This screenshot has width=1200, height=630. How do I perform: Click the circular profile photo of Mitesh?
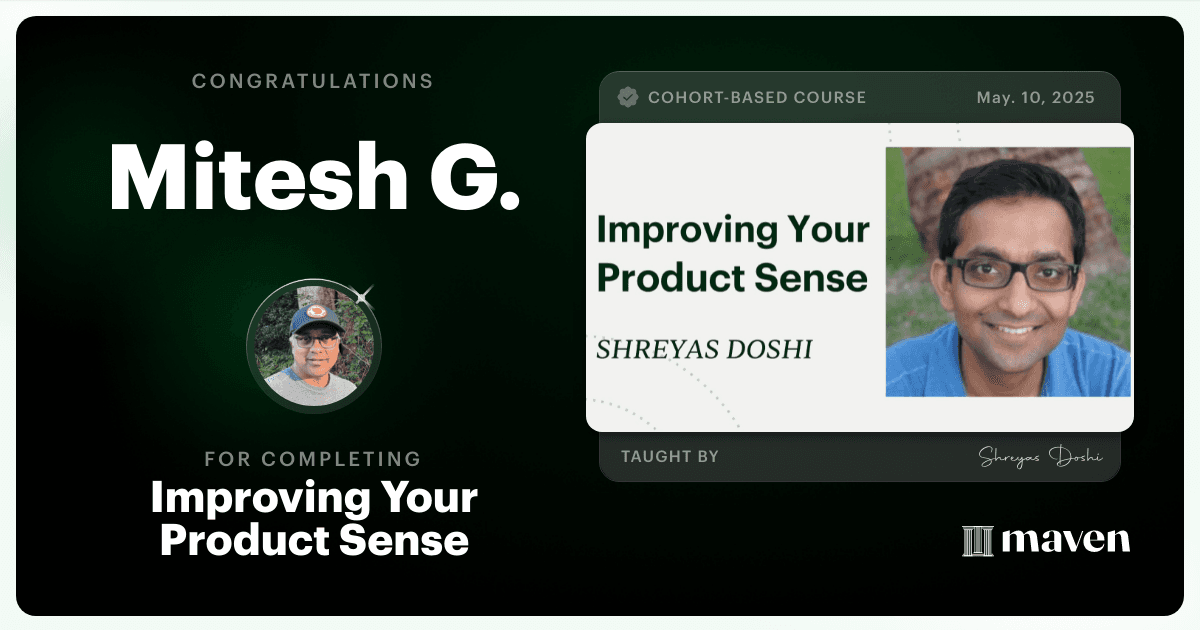pos(314,347)
